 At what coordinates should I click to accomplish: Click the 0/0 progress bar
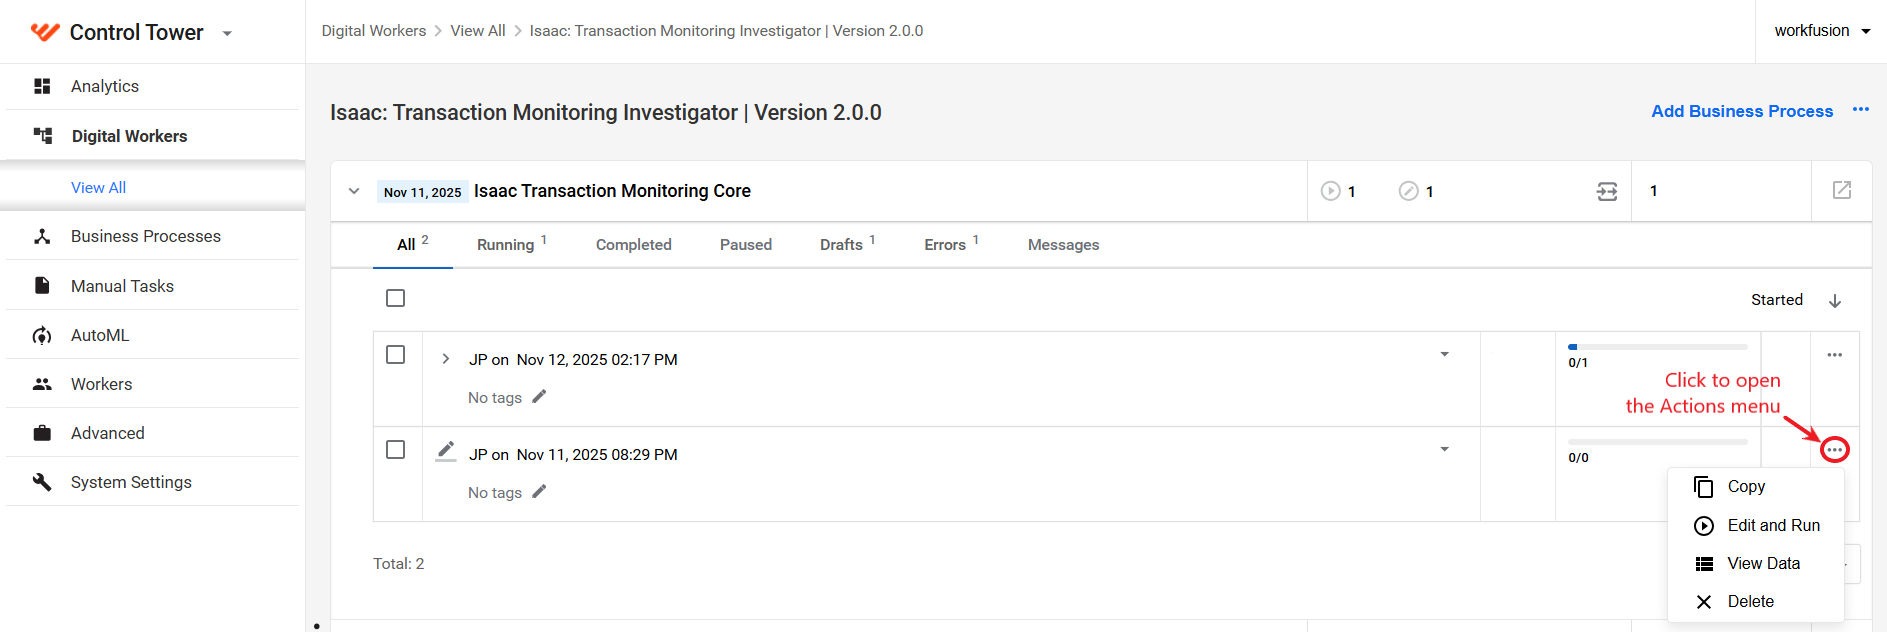(1658, 442)
